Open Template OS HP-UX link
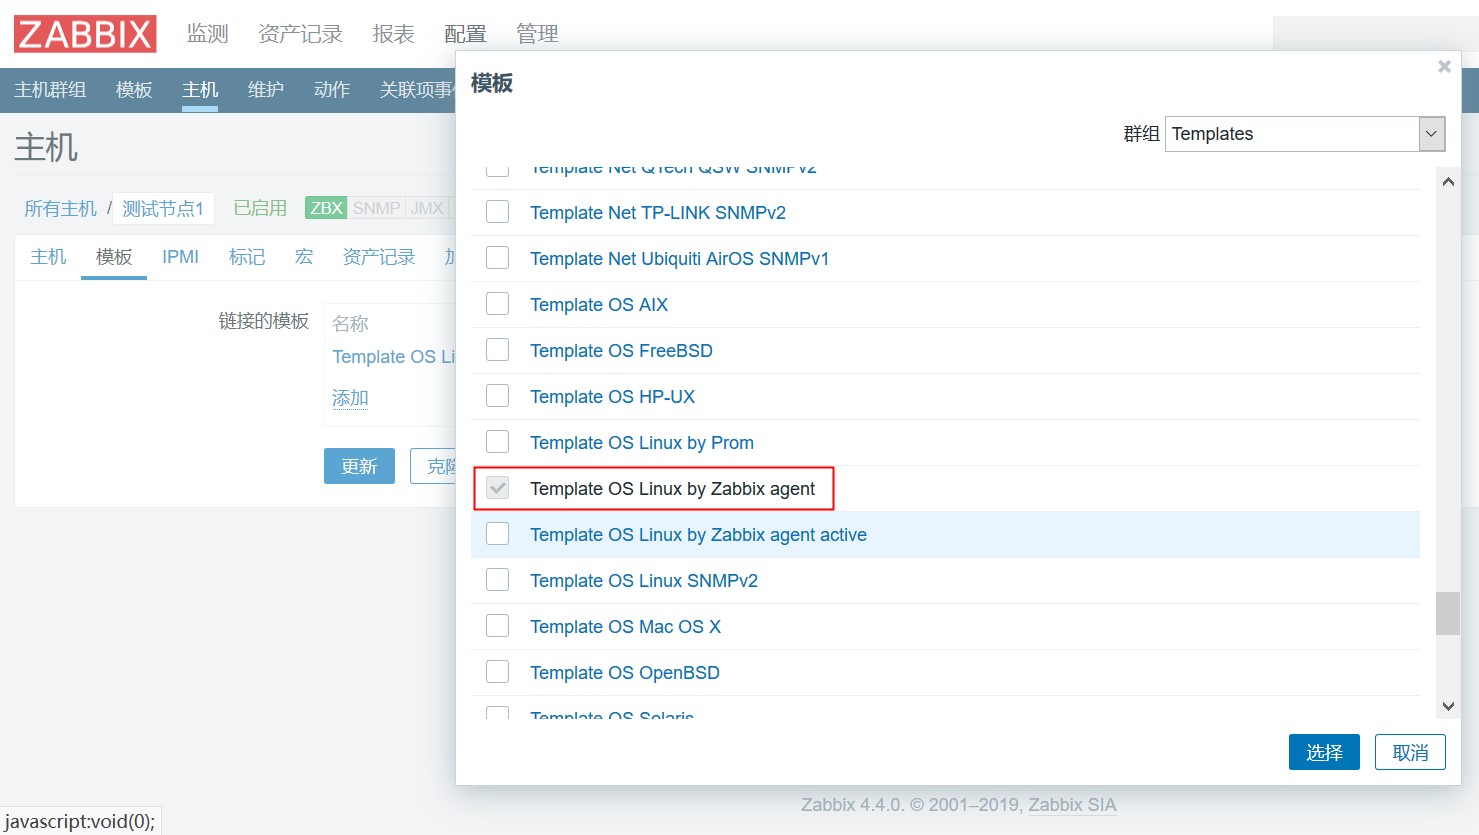The image size is (1479, 835). pyautogui.click(x=612, y=397)
